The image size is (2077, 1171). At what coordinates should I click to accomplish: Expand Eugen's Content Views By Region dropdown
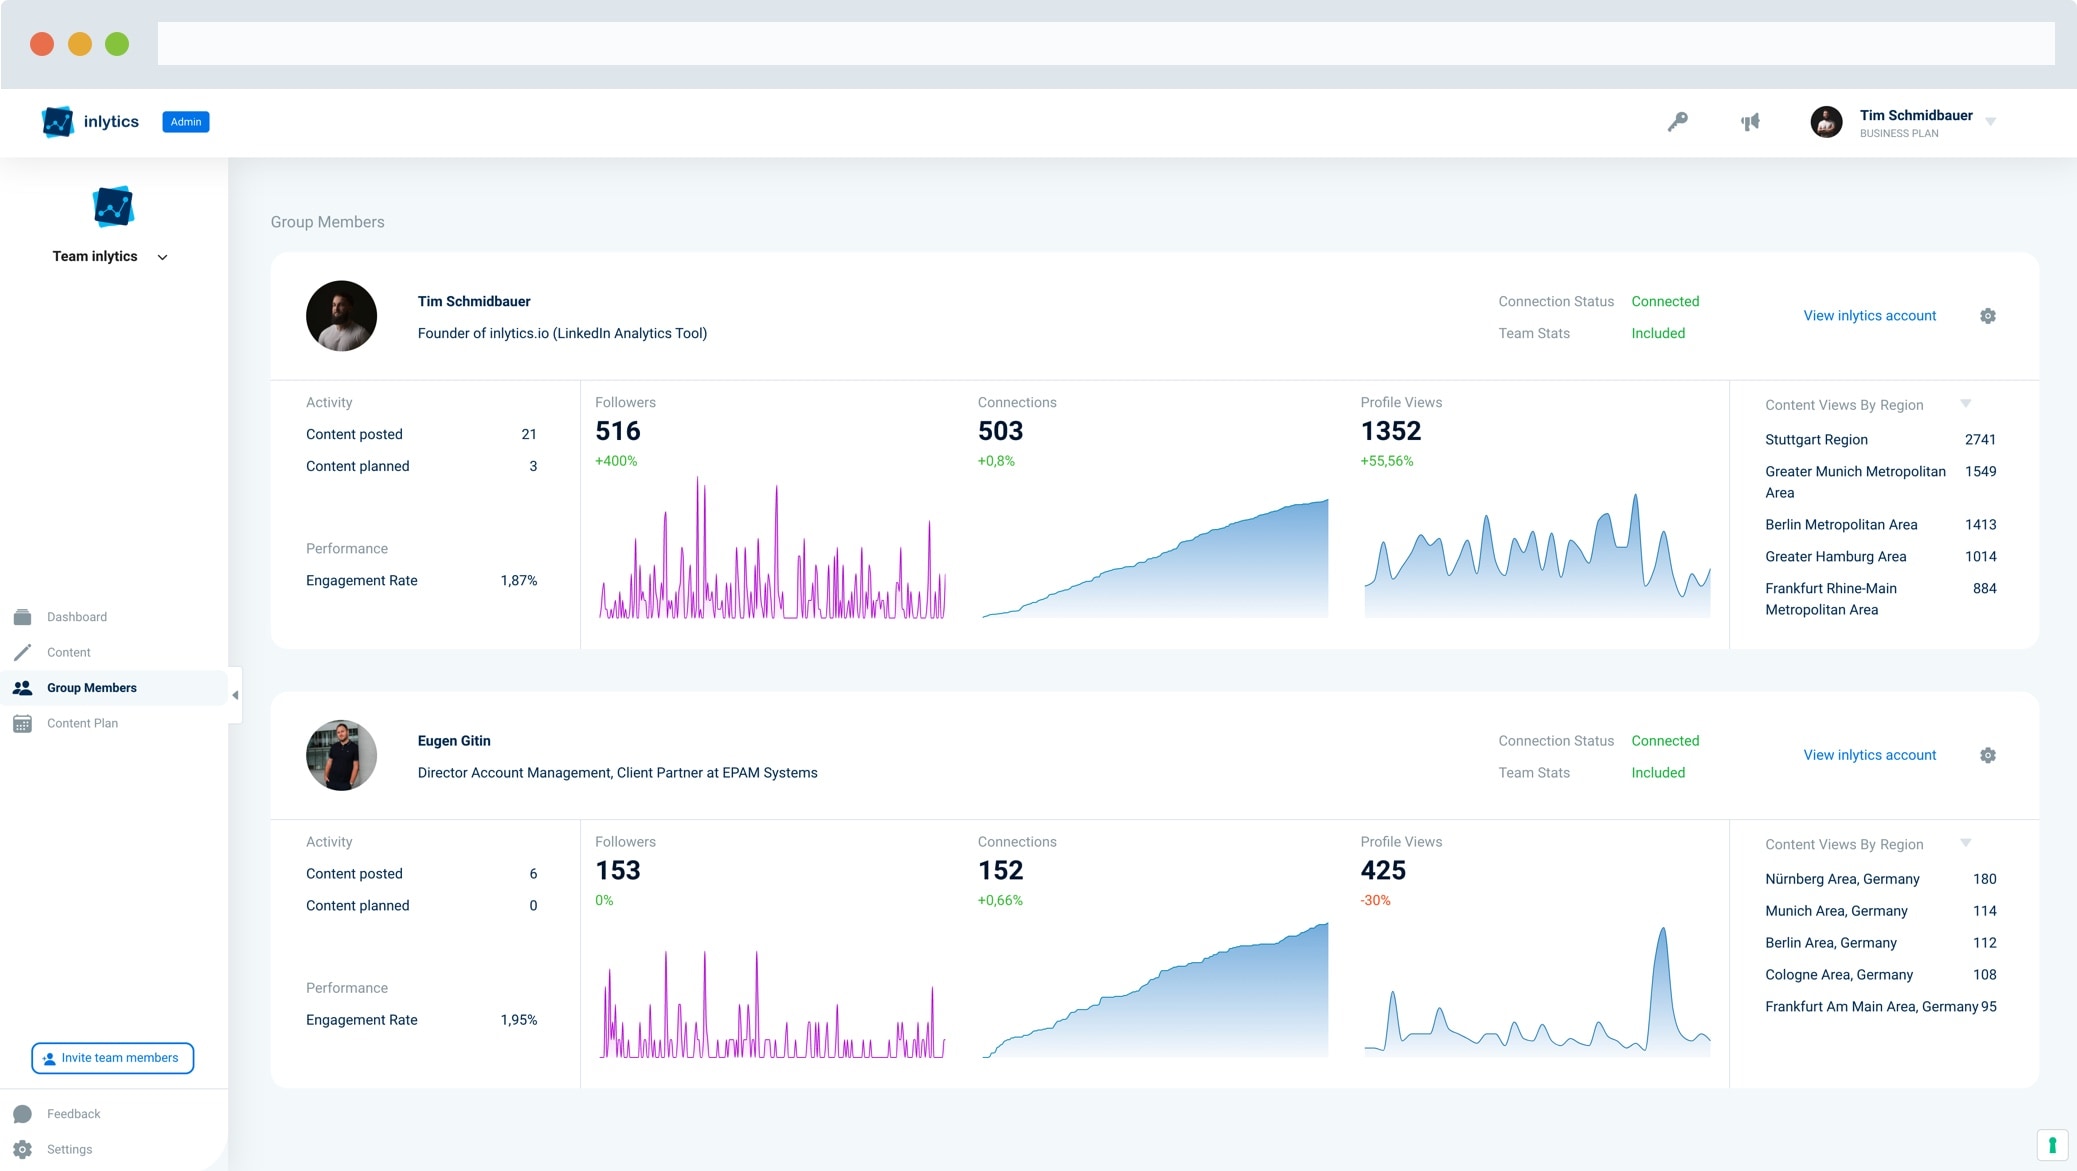pos(1965,843)
